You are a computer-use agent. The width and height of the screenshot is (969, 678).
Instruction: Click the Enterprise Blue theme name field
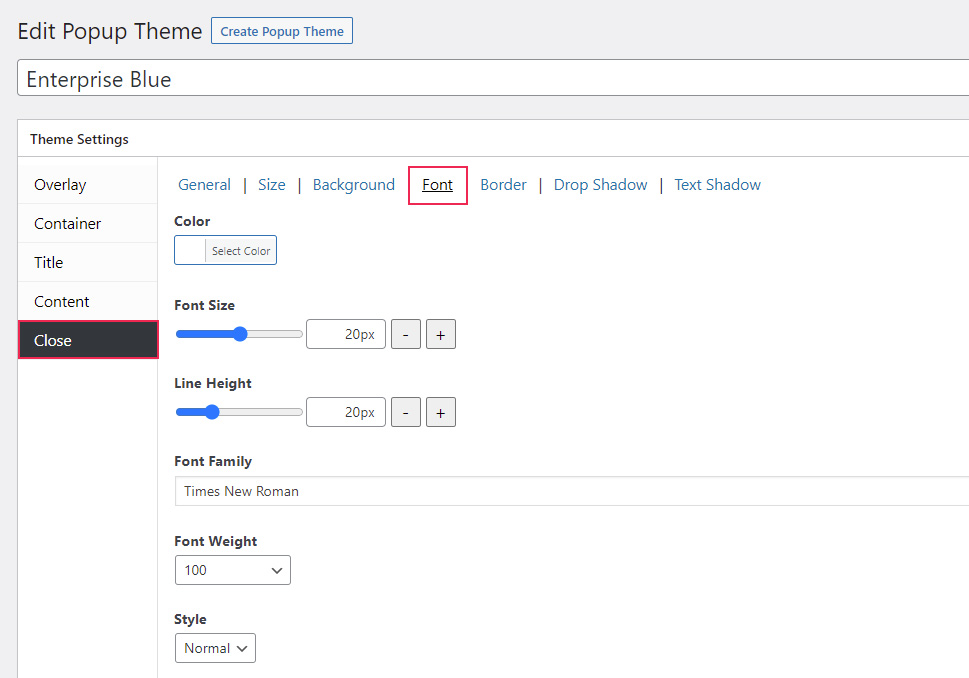pyautogui.click(x=492, y=79)
